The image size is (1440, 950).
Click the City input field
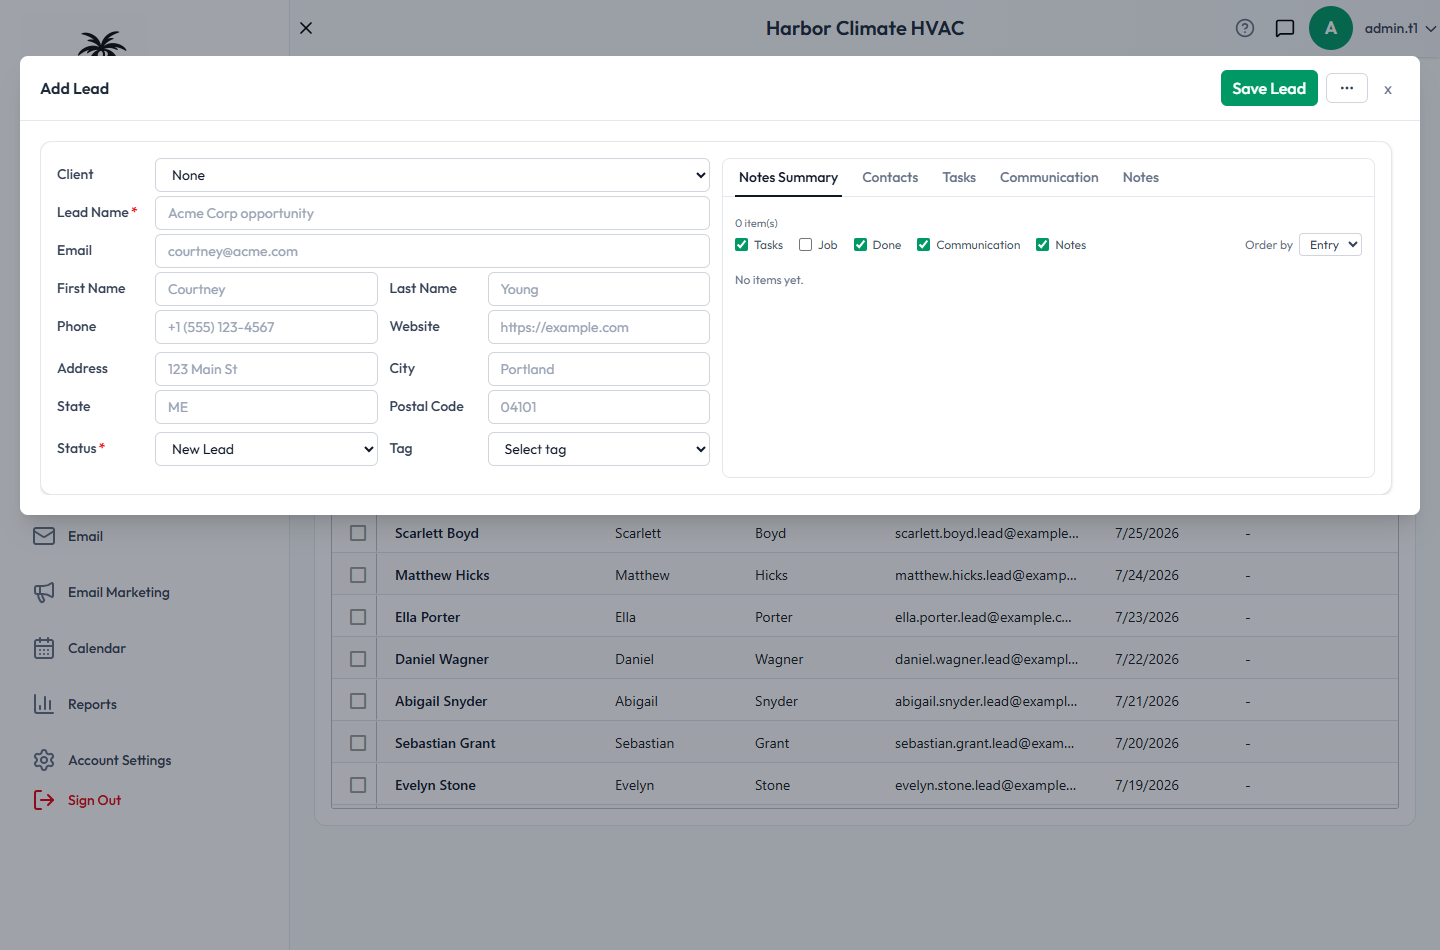coord(599,369)
